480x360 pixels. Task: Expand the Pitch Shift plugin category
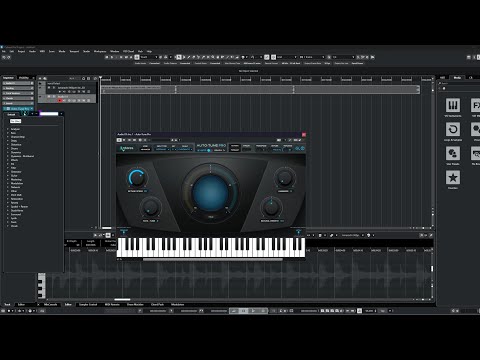(8, 195)
